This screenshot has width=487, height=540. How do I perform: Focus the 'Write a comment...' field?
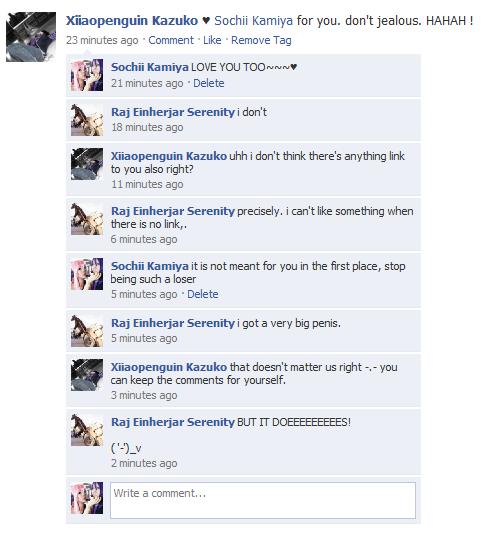263,500
